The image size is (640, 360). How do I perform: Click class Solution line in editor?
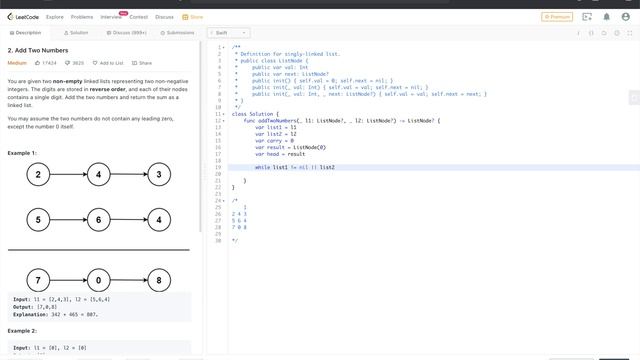point(255,114)
